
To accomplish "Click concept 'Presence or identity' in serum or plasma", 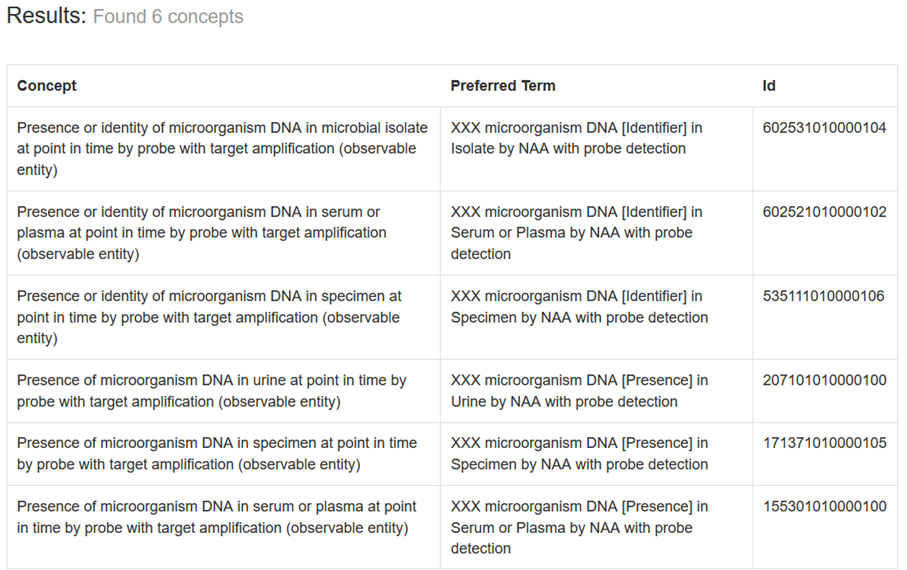I will 201,233.
